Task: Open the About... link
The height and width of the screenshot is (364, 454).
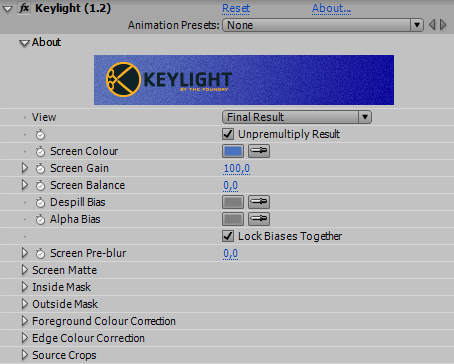Action: click(x=331, y=8)
